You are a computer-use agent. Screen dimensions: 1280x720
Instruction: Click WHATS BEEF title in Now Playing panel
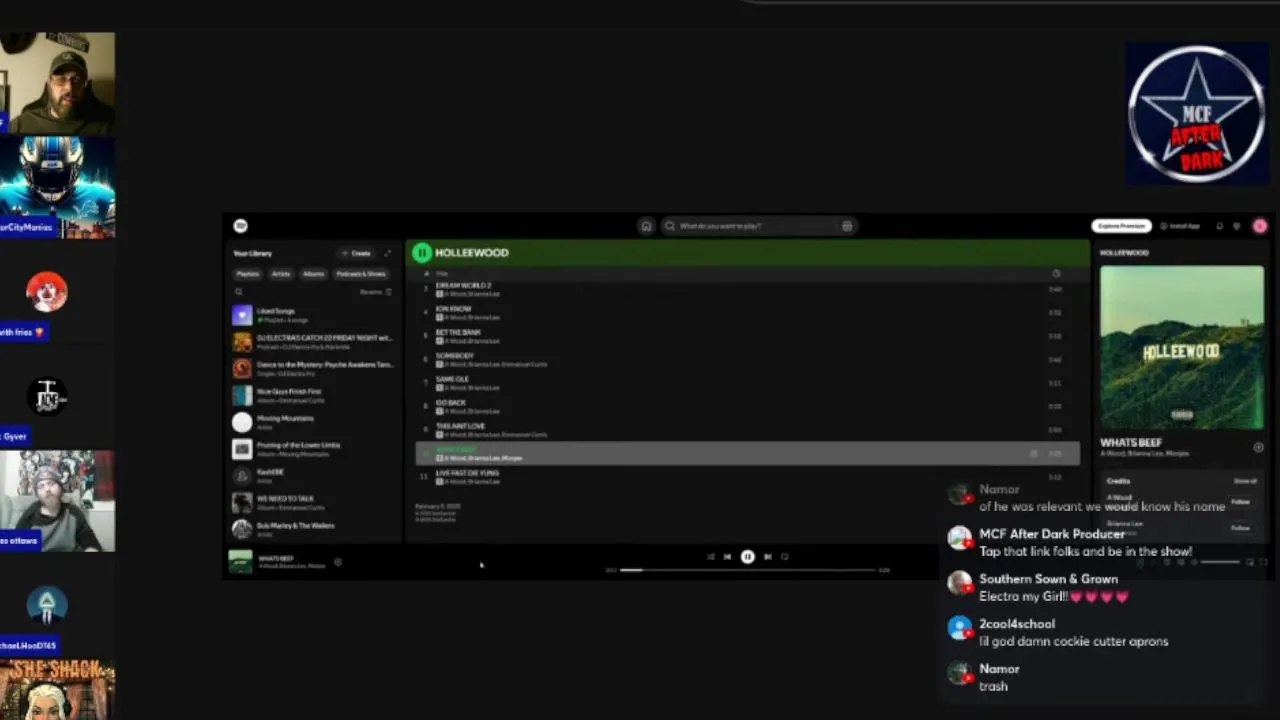pos(1131,442)
